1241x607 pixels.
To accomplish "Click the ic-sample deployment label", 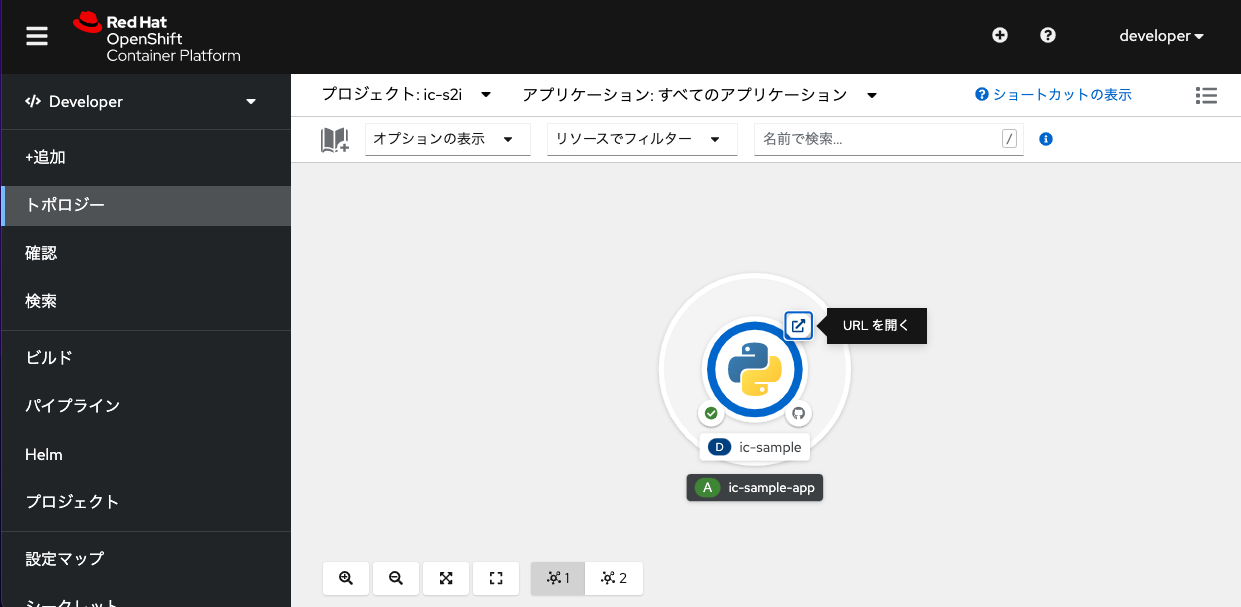I will [755, 447].
